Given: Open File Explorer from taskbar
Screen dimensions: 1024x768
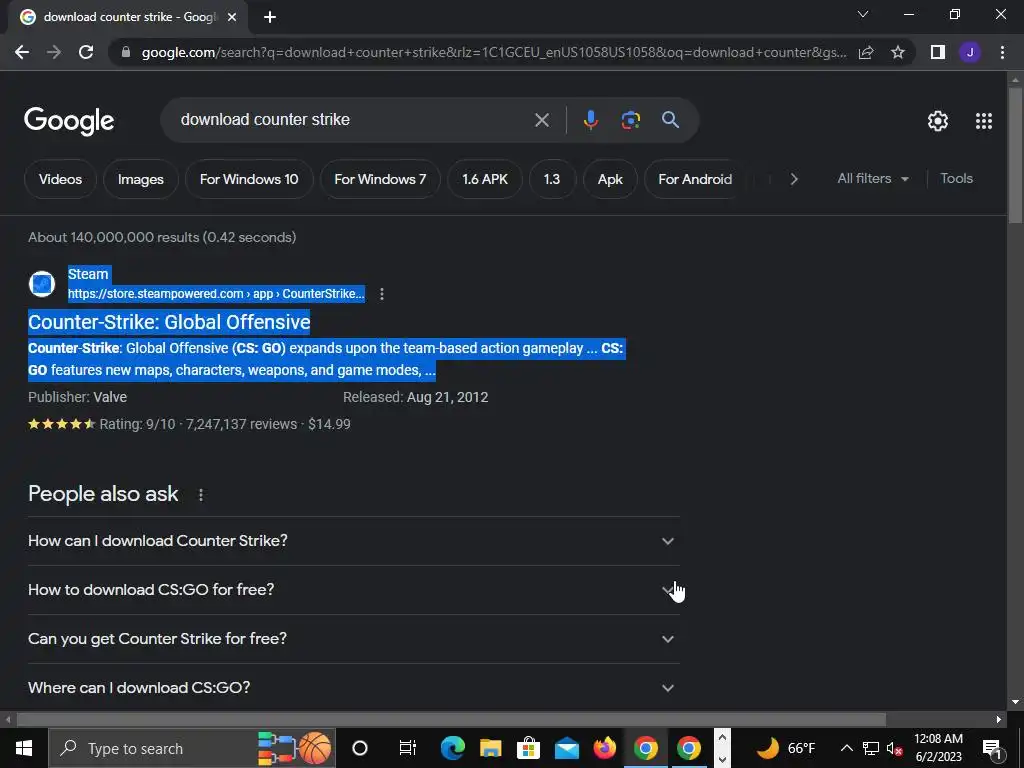Looking at the screenshot, I should click(x=490, y=748).
